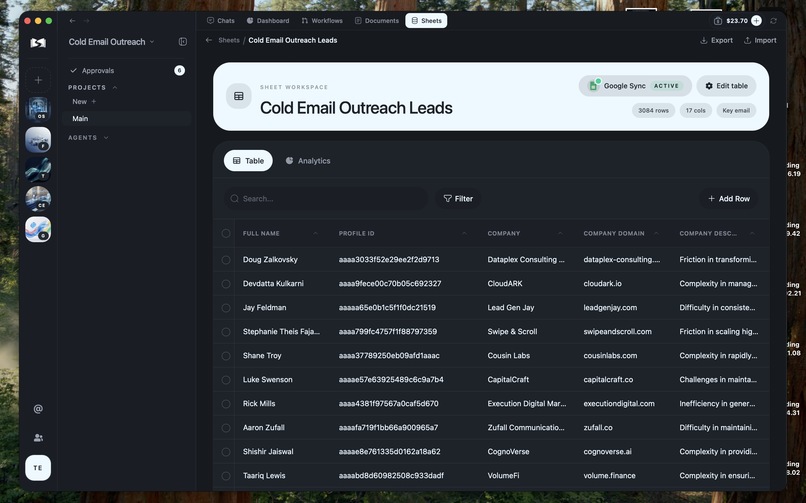The height and width of the screenshot is (503, 806).
Task: Select the Luke Swenson row checkbox
Action: 226,380
